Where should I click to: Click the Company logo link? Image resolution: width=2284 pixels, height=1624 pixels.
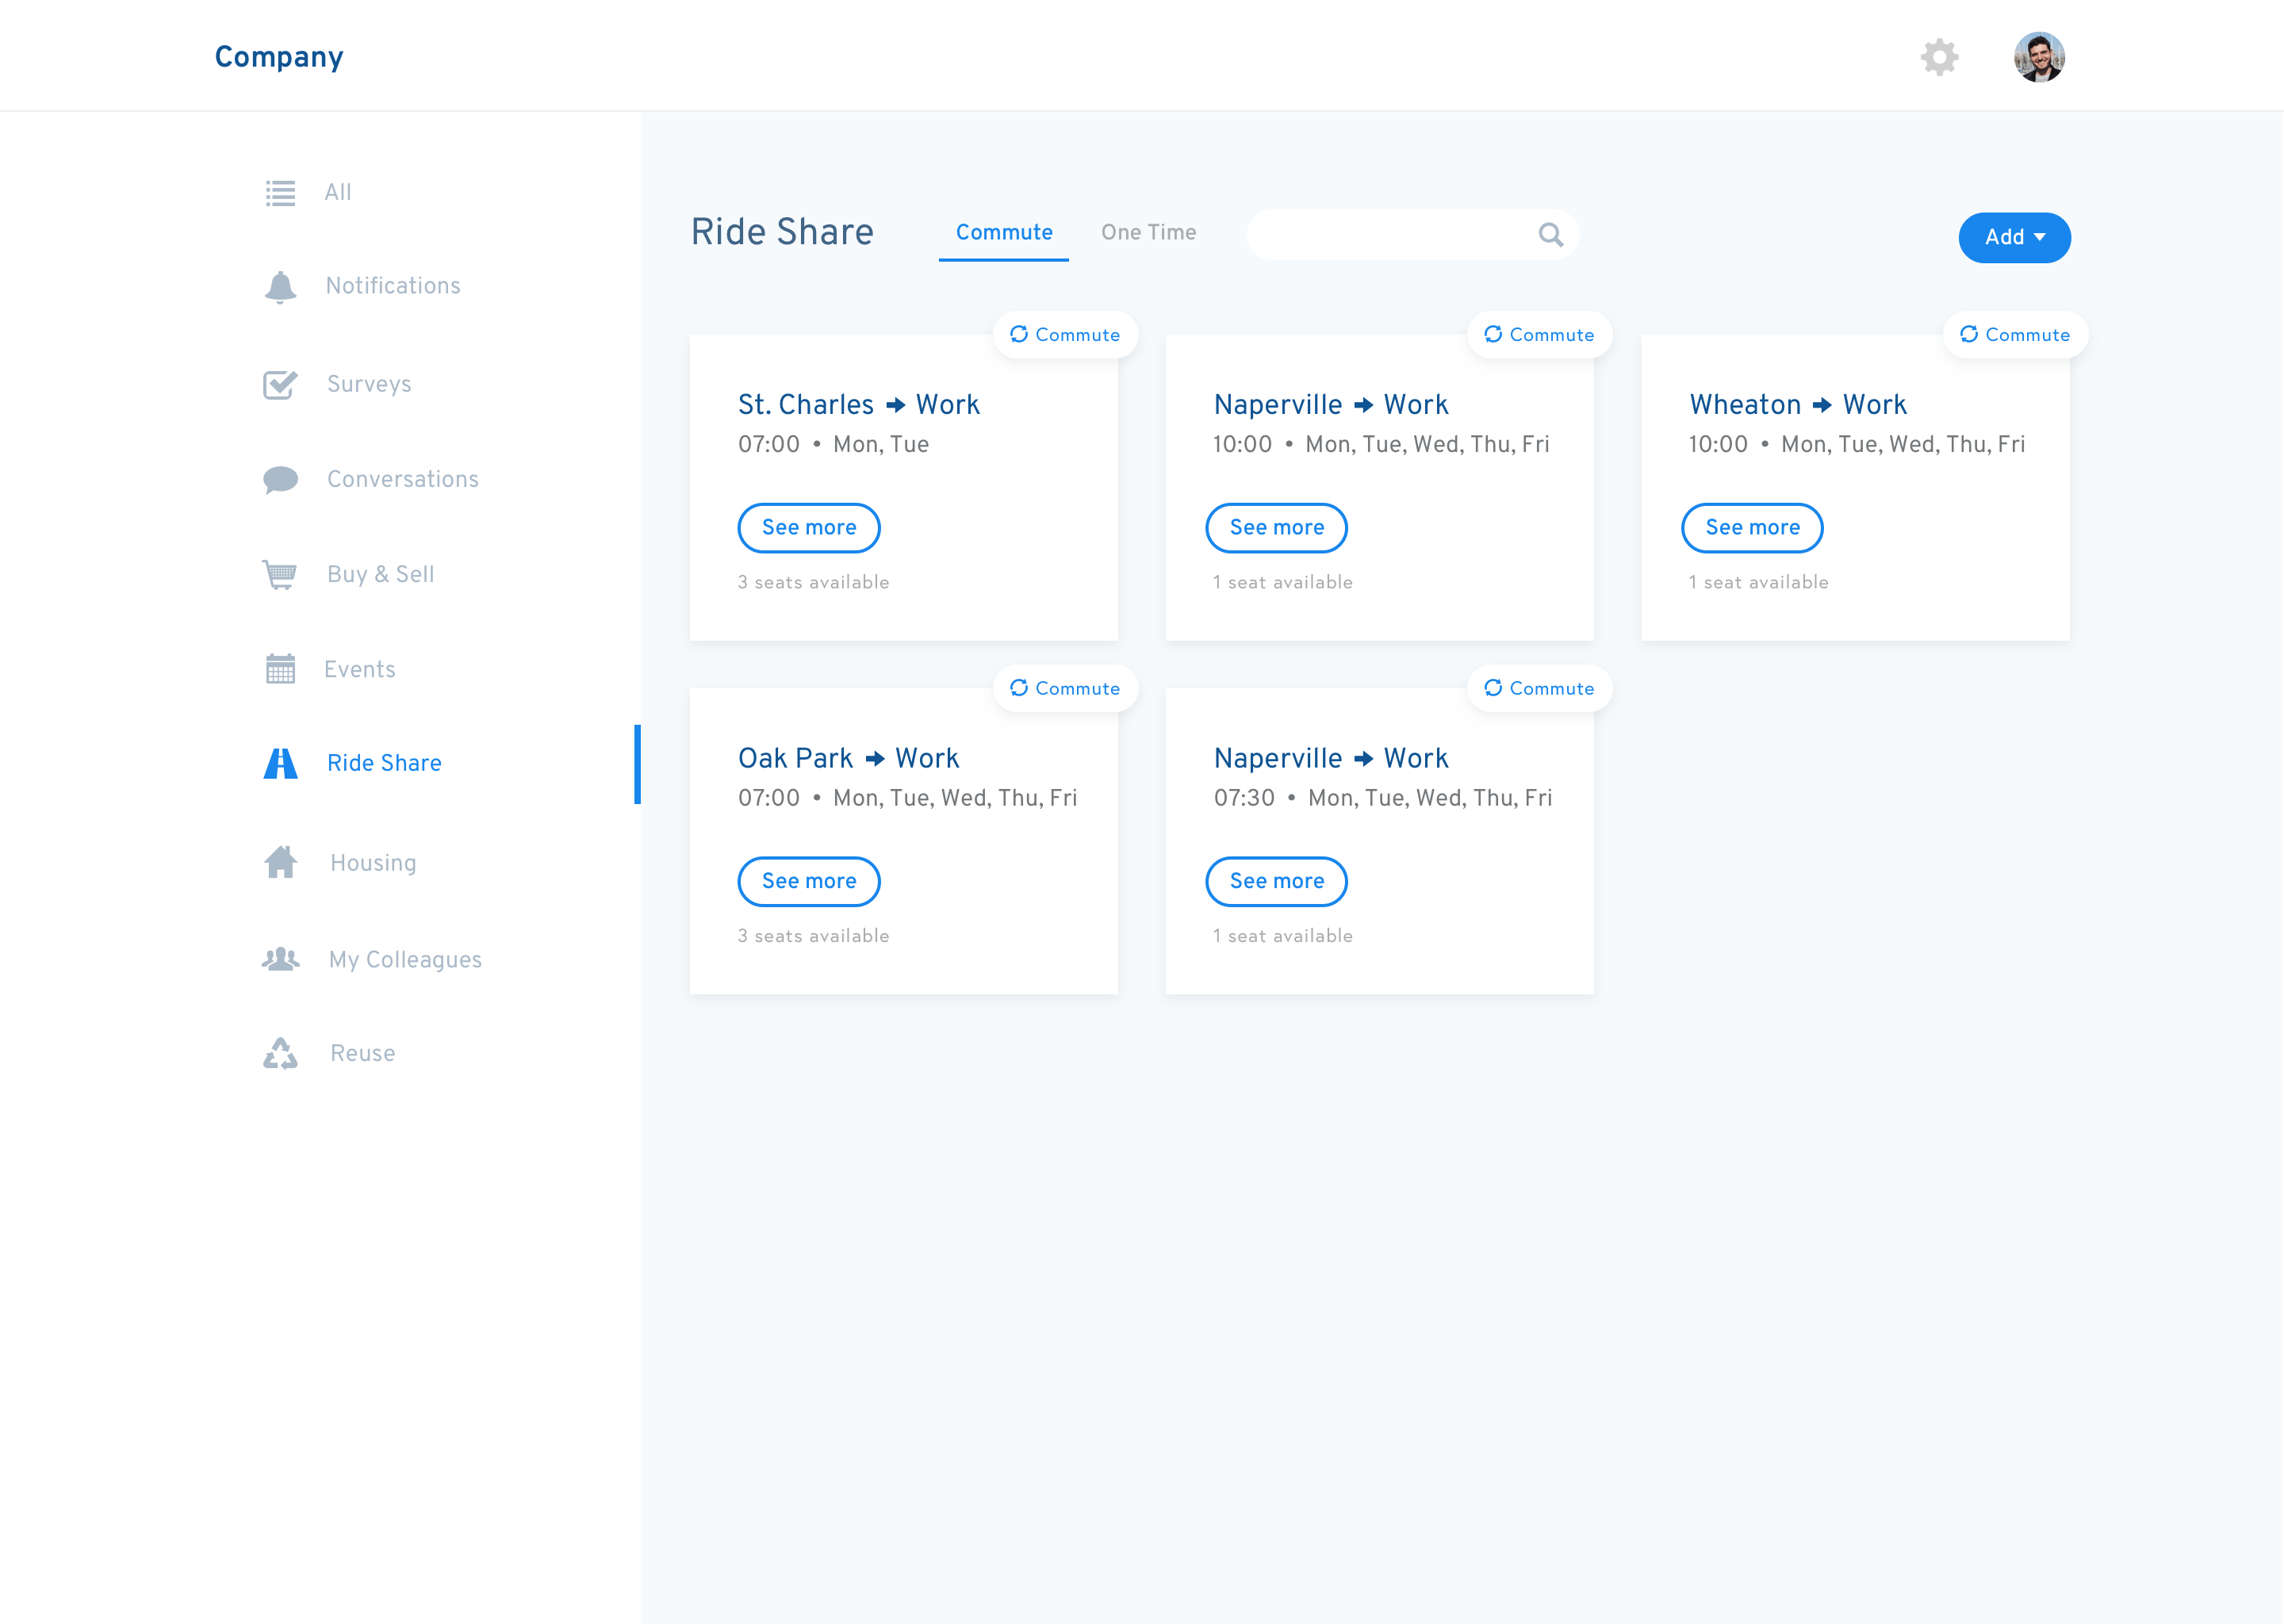[x=279, y=57]
